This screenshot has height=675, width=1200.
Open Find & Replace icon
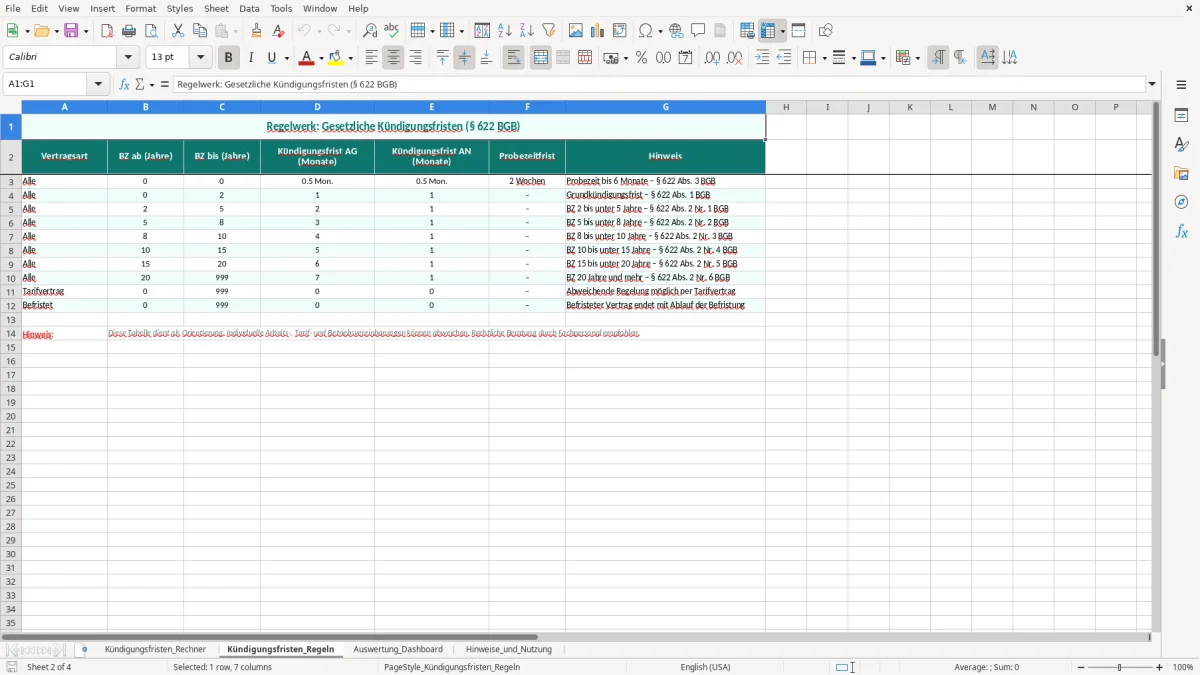point(370,31)
